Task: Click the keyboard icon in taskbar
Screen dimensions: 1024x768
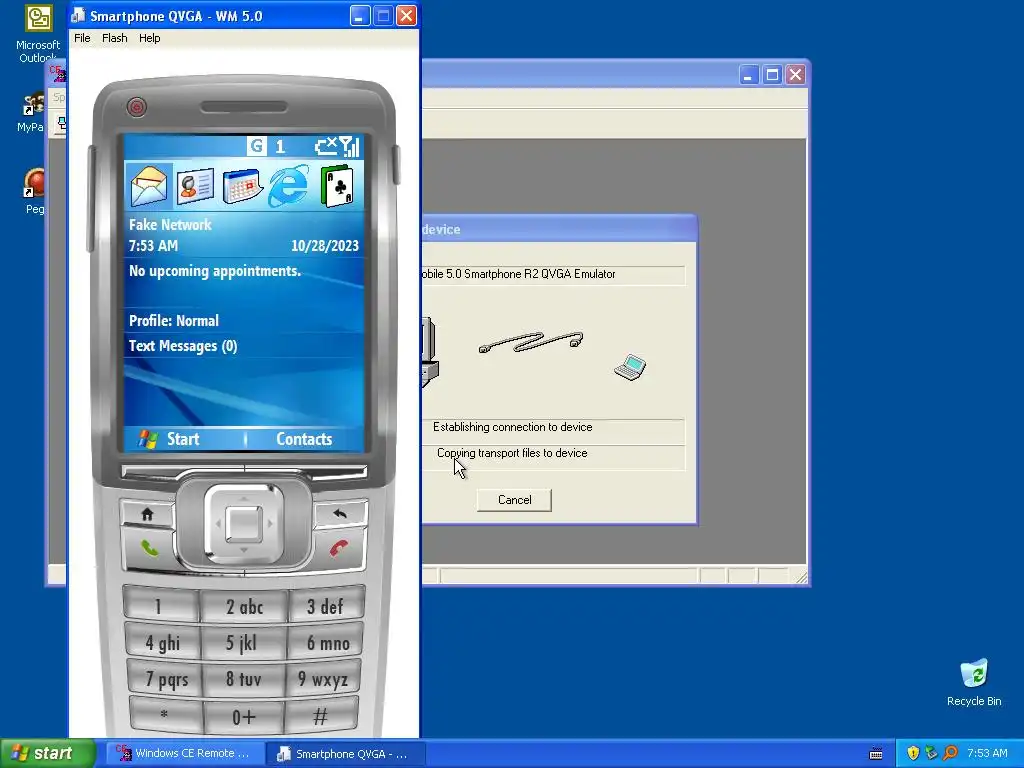Action: (x=876, y=754)
